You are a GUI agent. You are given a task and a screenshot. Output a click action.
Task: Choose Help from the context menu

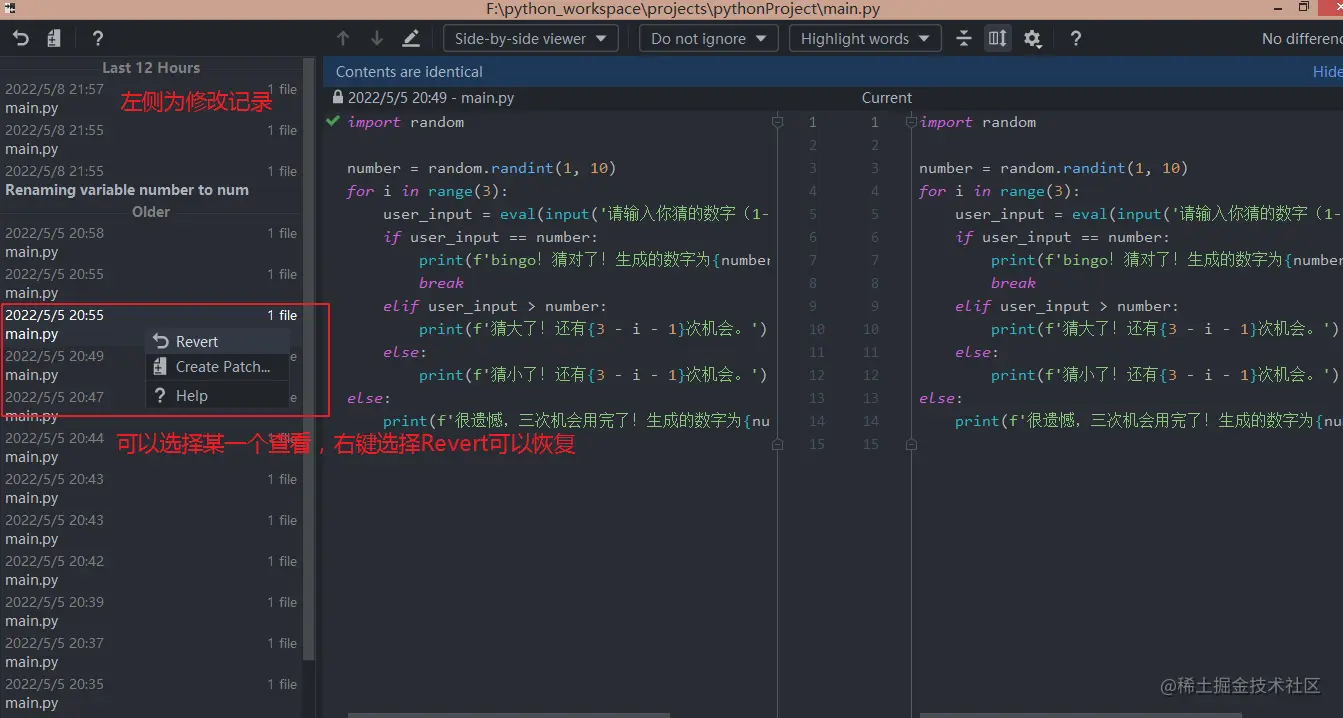coord(218,396)
